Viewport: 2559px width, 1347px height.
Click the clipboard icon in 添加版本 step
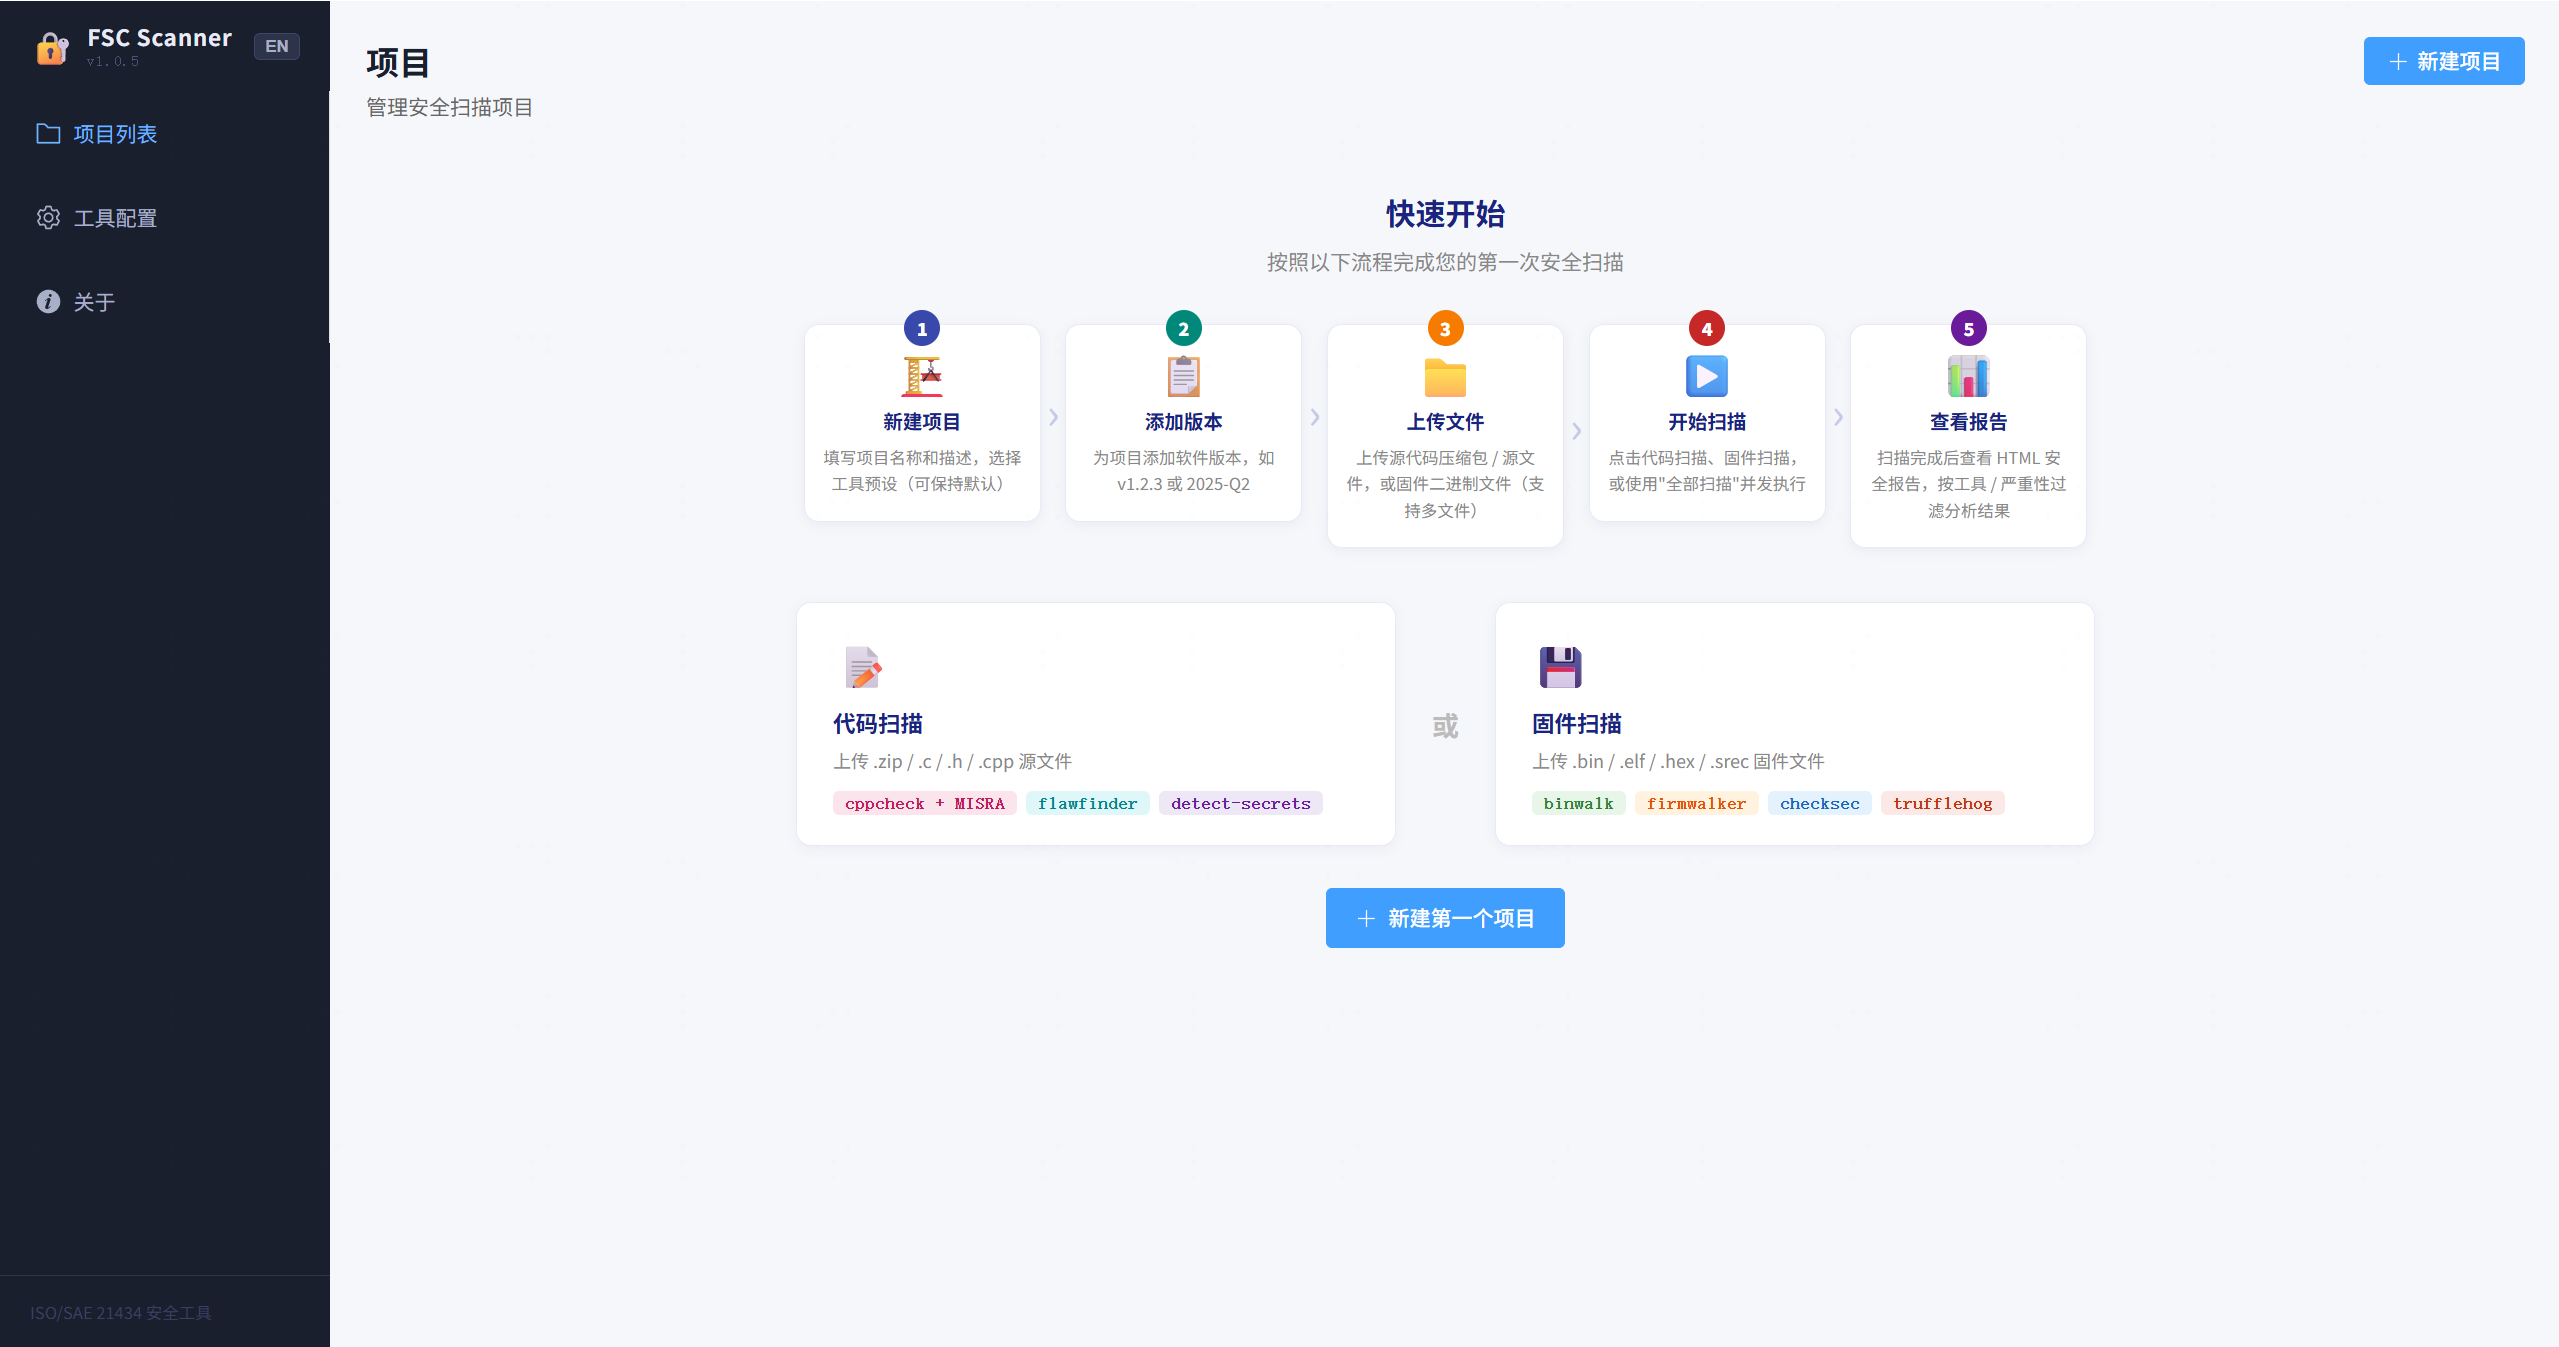(x=1183, y=376)
